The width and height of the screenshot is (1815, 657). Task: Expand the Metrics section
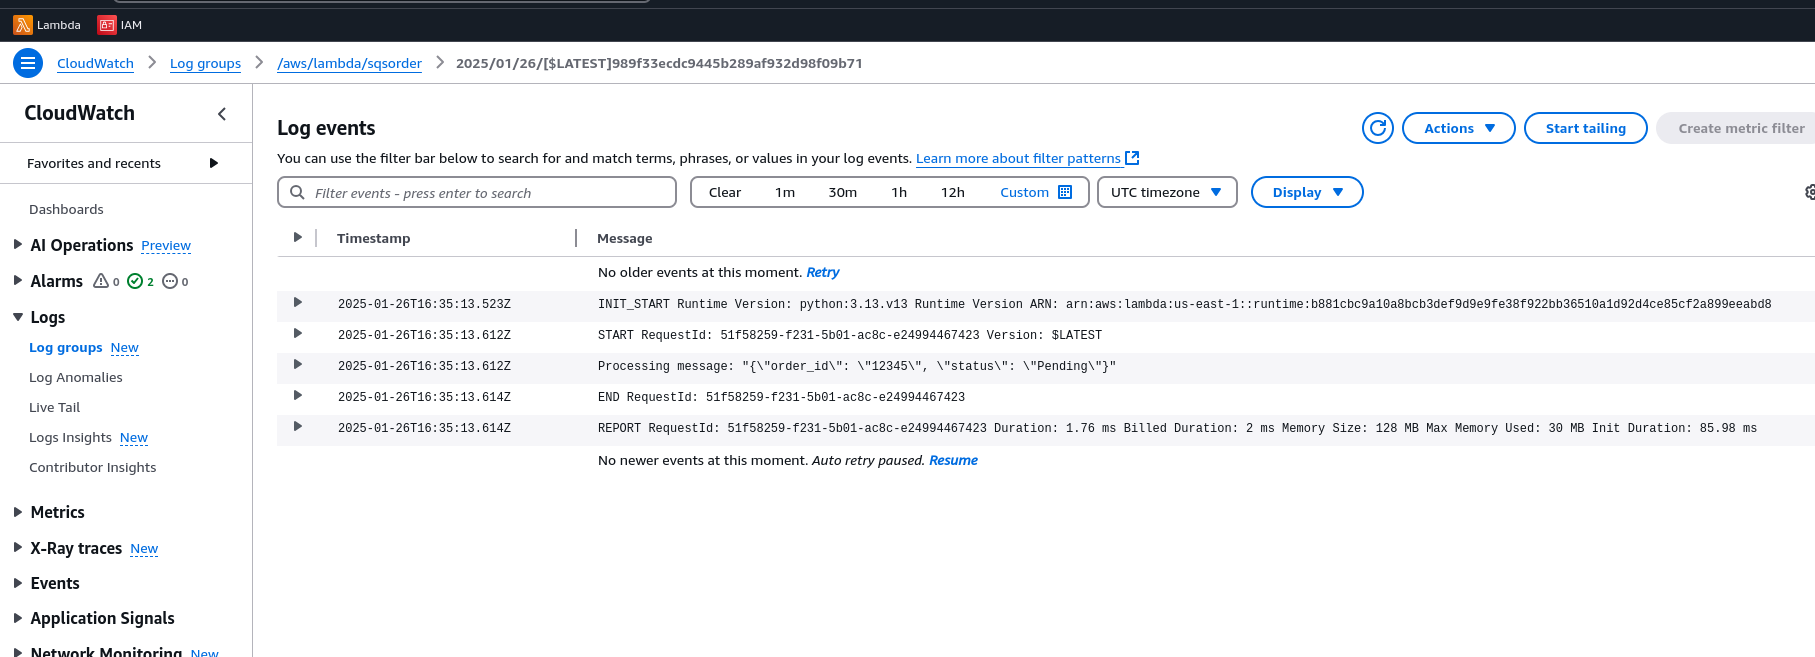tap(18, 512)
